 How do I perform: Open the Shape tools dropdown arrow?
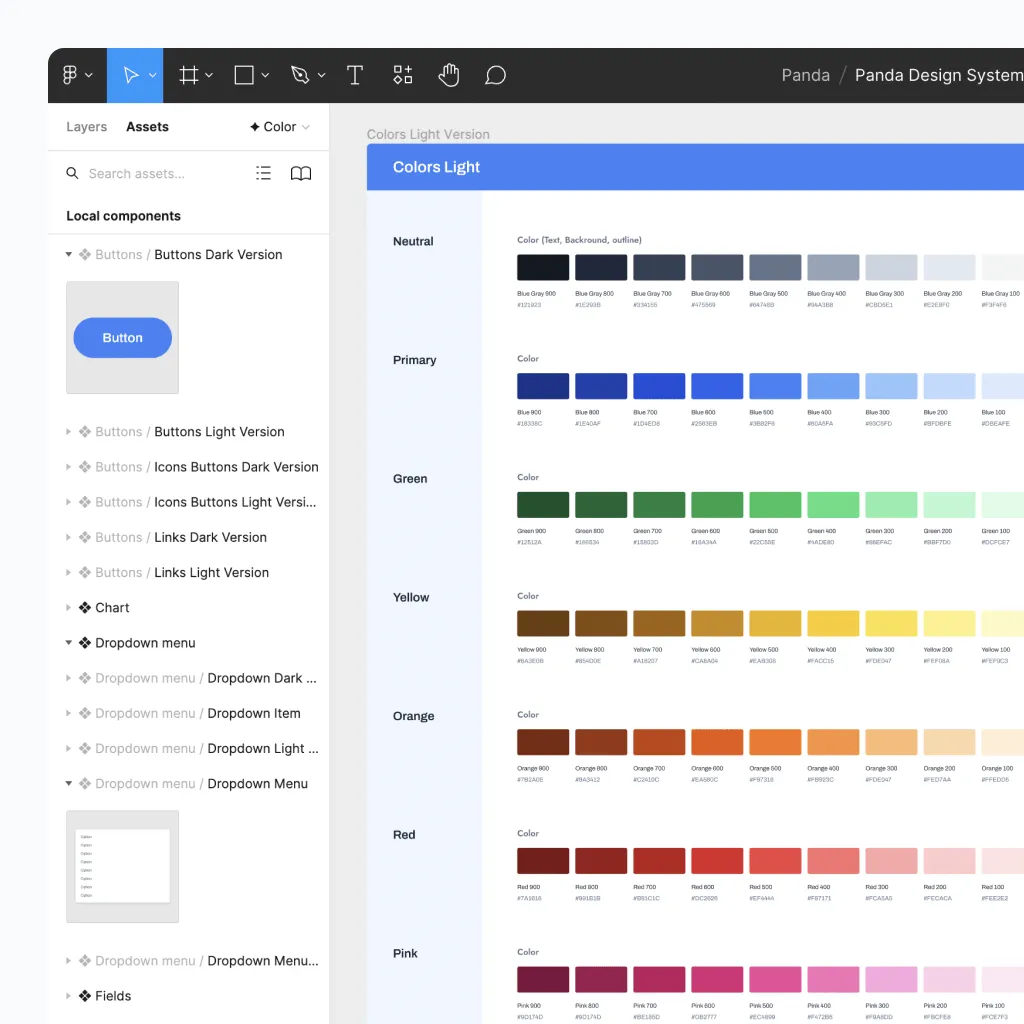click(263, 75)
